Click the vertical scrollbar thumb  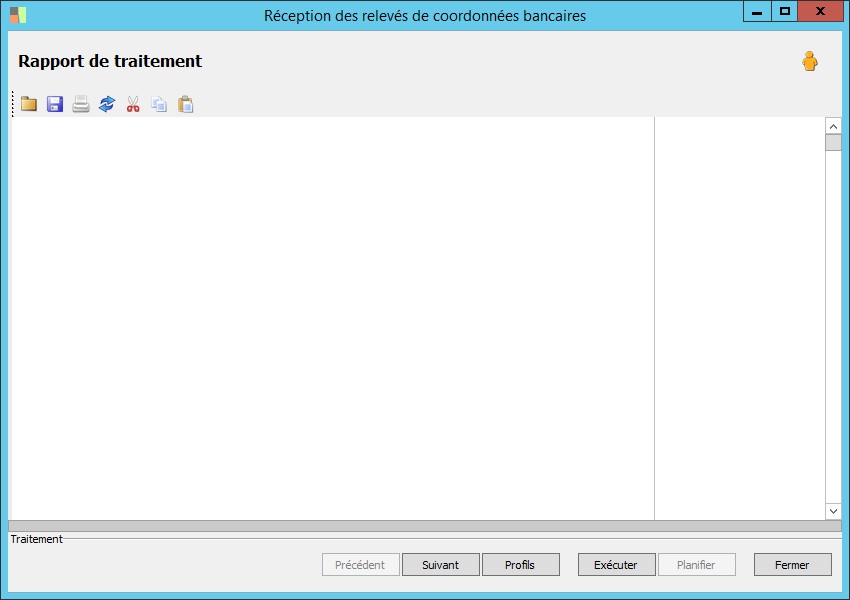click(833, 143)
